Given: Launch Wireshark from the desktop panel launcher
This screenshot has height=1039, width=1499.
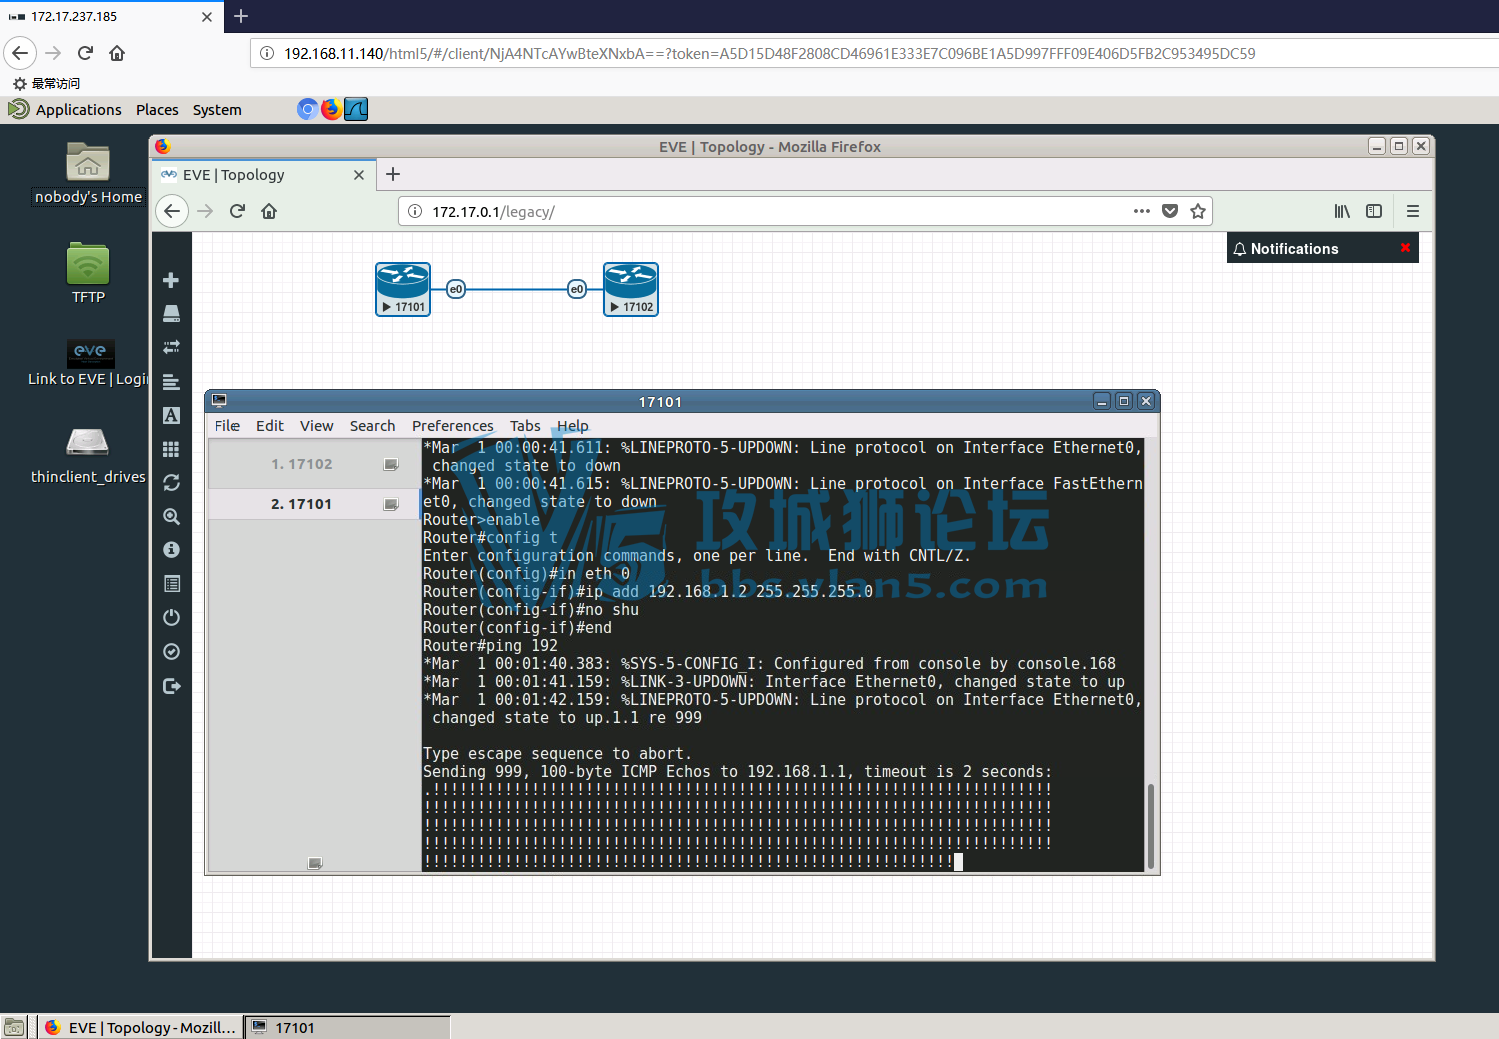Looking at the screenshot, I should tap(356, 109).
